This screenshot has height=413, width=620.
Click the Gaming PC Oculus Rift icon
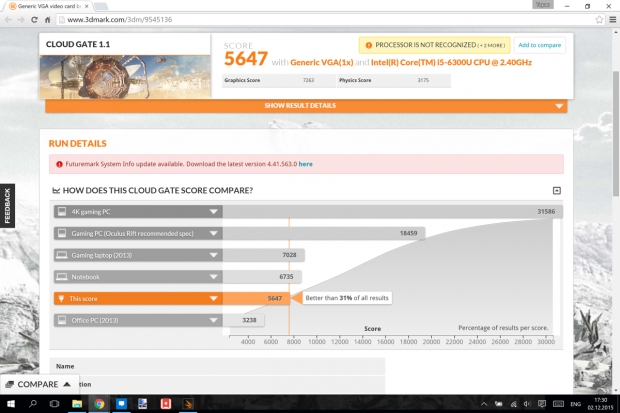(x=62, y=233)
